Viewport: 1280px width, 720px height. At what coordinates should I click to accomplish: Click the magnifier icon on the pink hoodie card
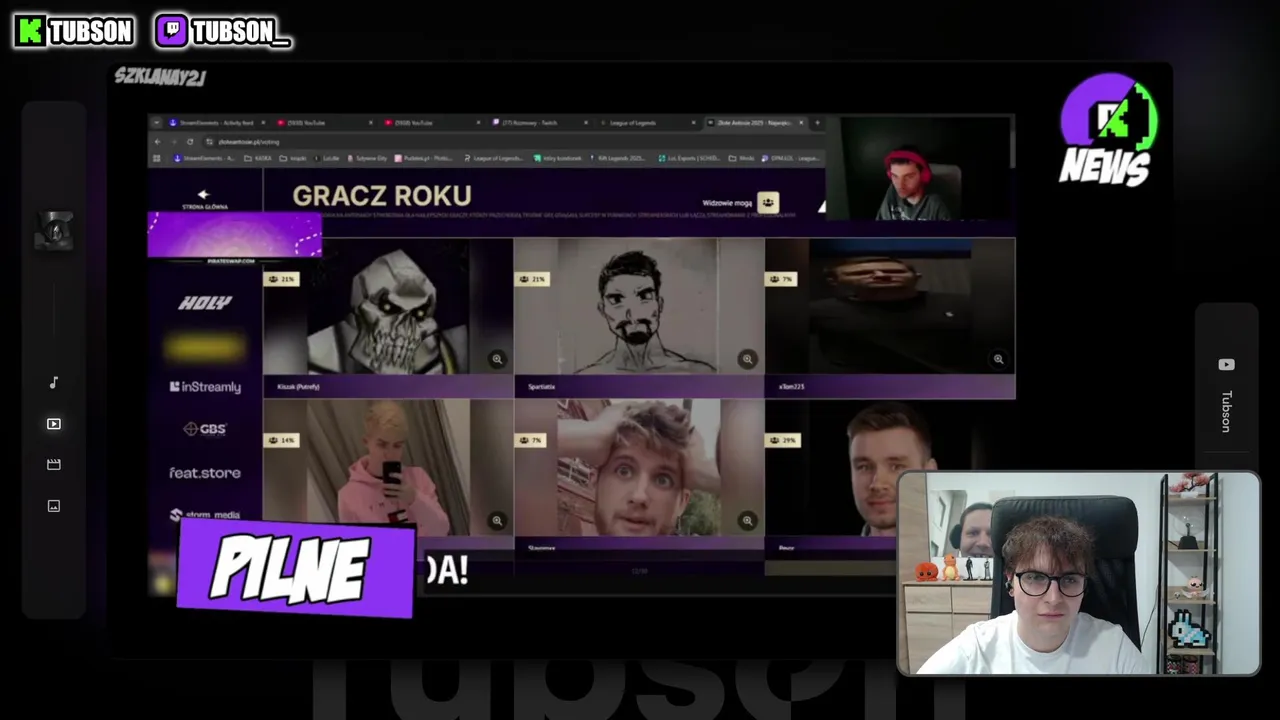click(497, 520)
